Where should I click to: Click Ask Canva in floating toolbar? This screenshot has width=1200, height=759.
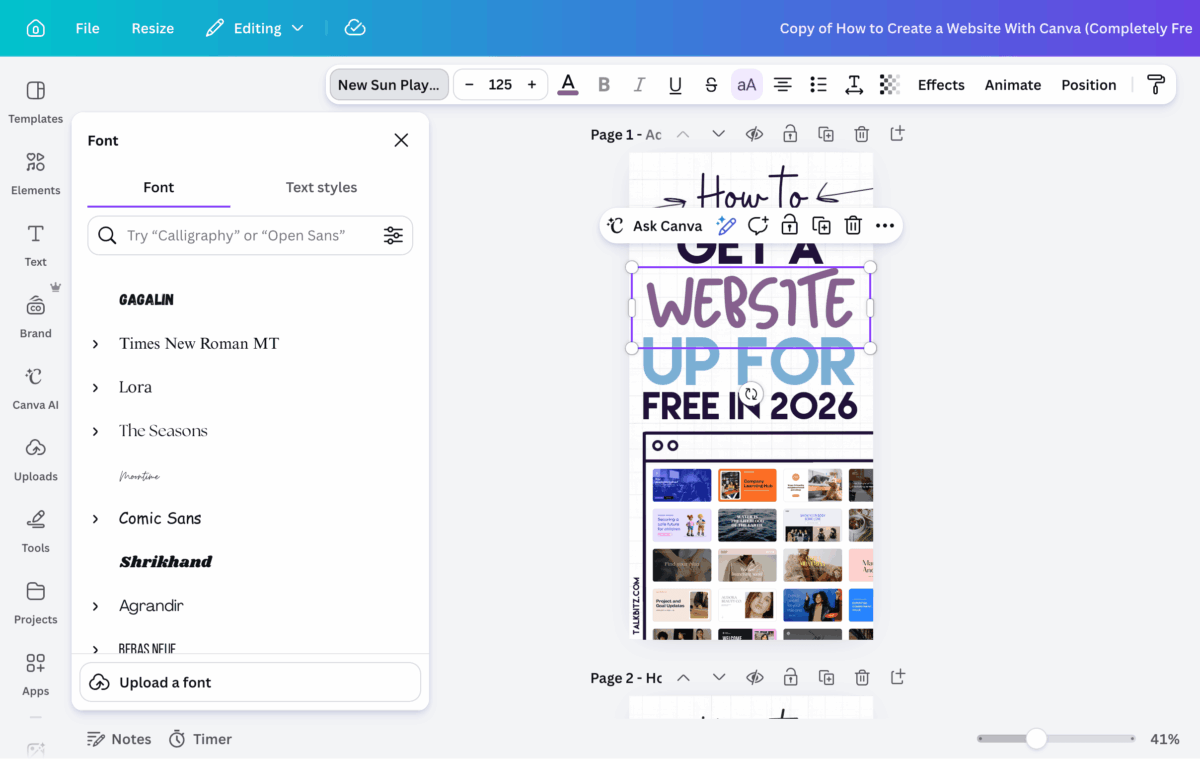656,226
